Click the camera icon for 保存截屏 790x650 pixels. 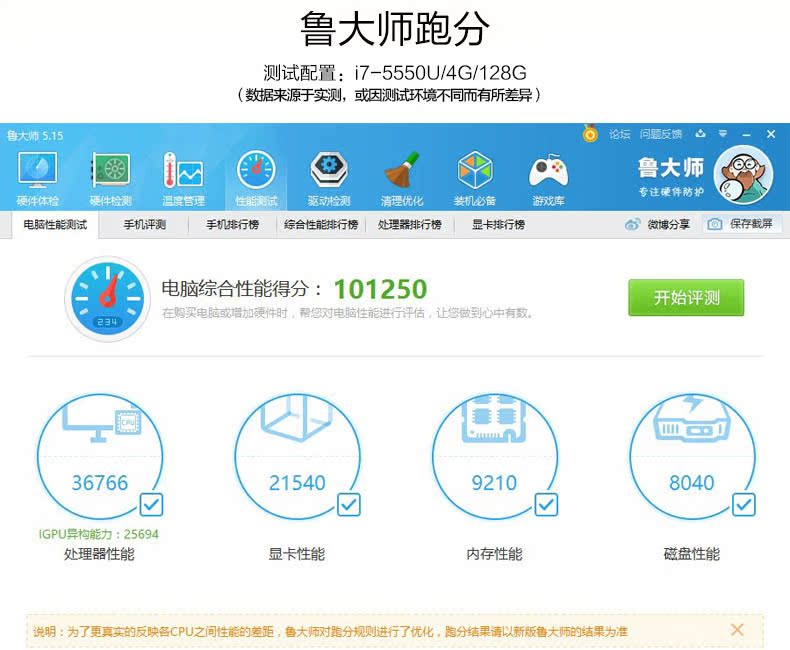tap(714, 224)
